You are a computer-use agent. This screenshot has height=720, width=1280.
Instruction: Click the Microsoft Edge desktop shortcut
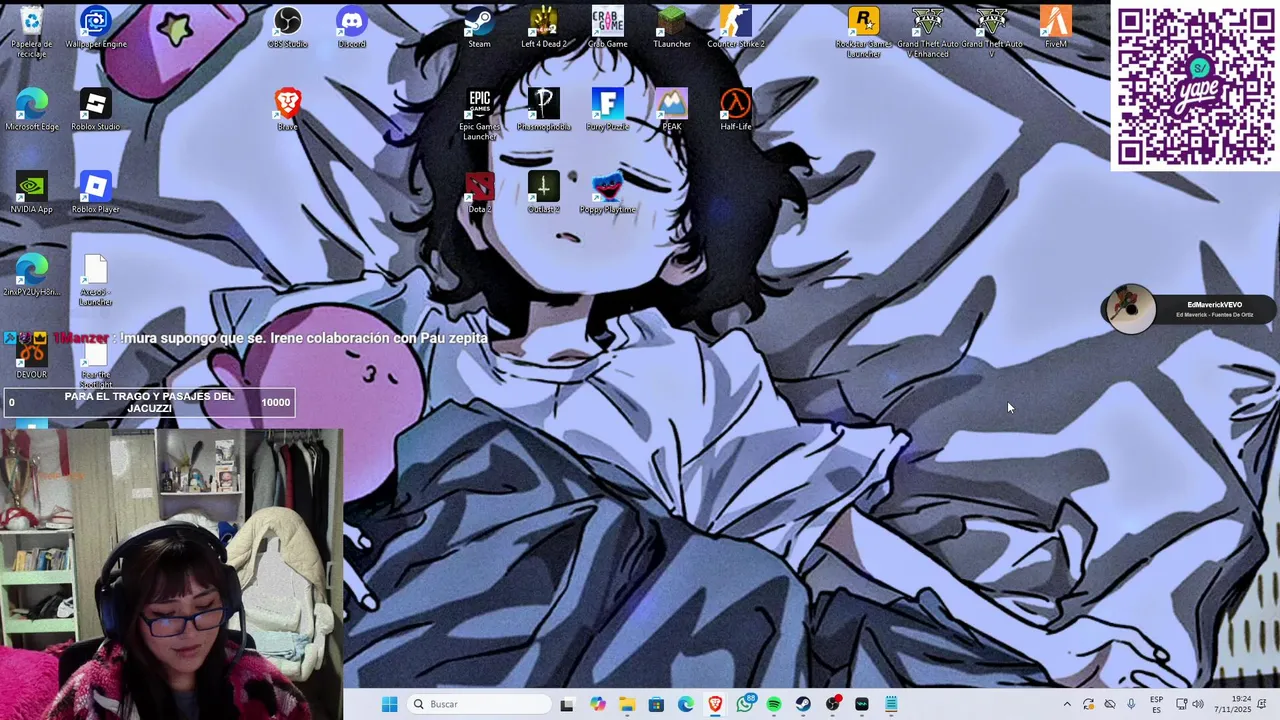(32, 110)
